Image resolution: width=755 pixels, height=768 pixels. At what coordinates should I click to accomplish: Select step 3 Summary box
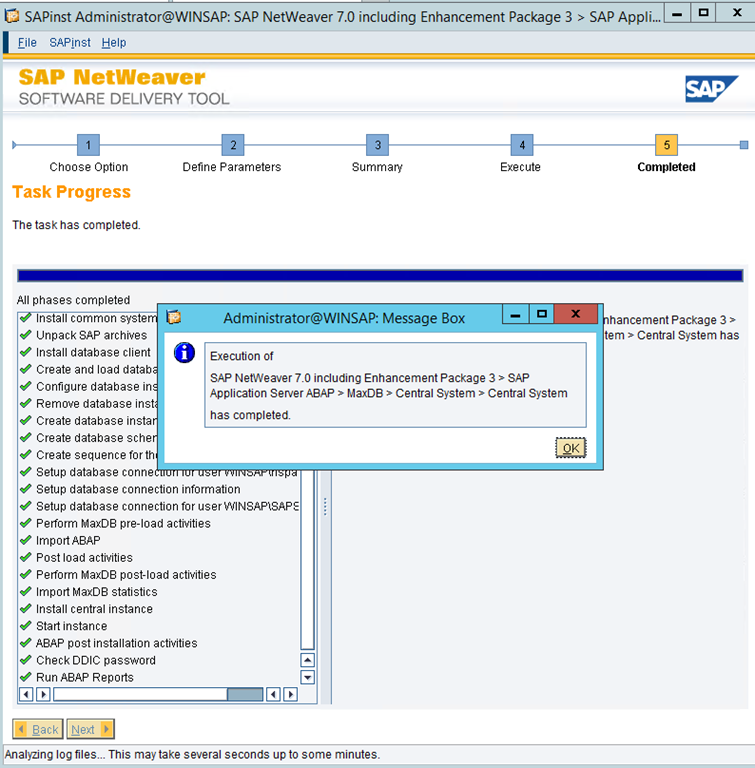377,145
